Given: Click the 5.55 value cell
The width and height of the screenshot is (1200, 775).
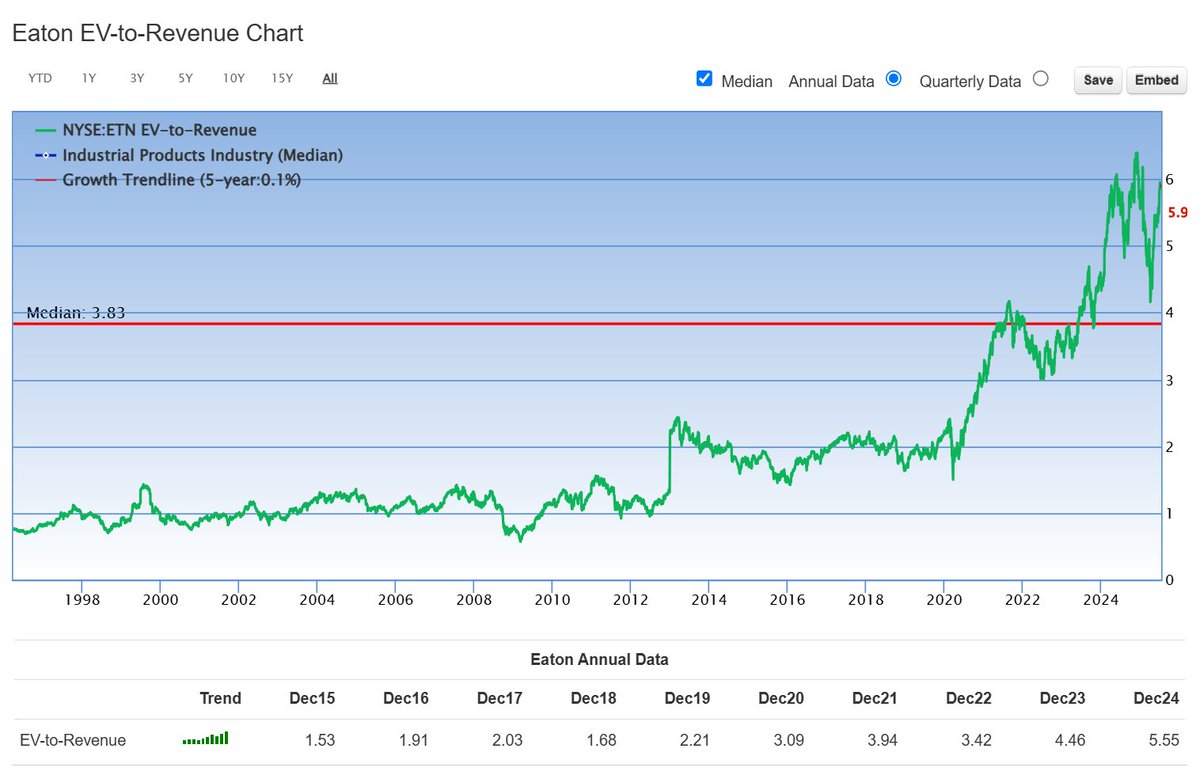Looking at the screenshot, I should [x=1163, y=740].
